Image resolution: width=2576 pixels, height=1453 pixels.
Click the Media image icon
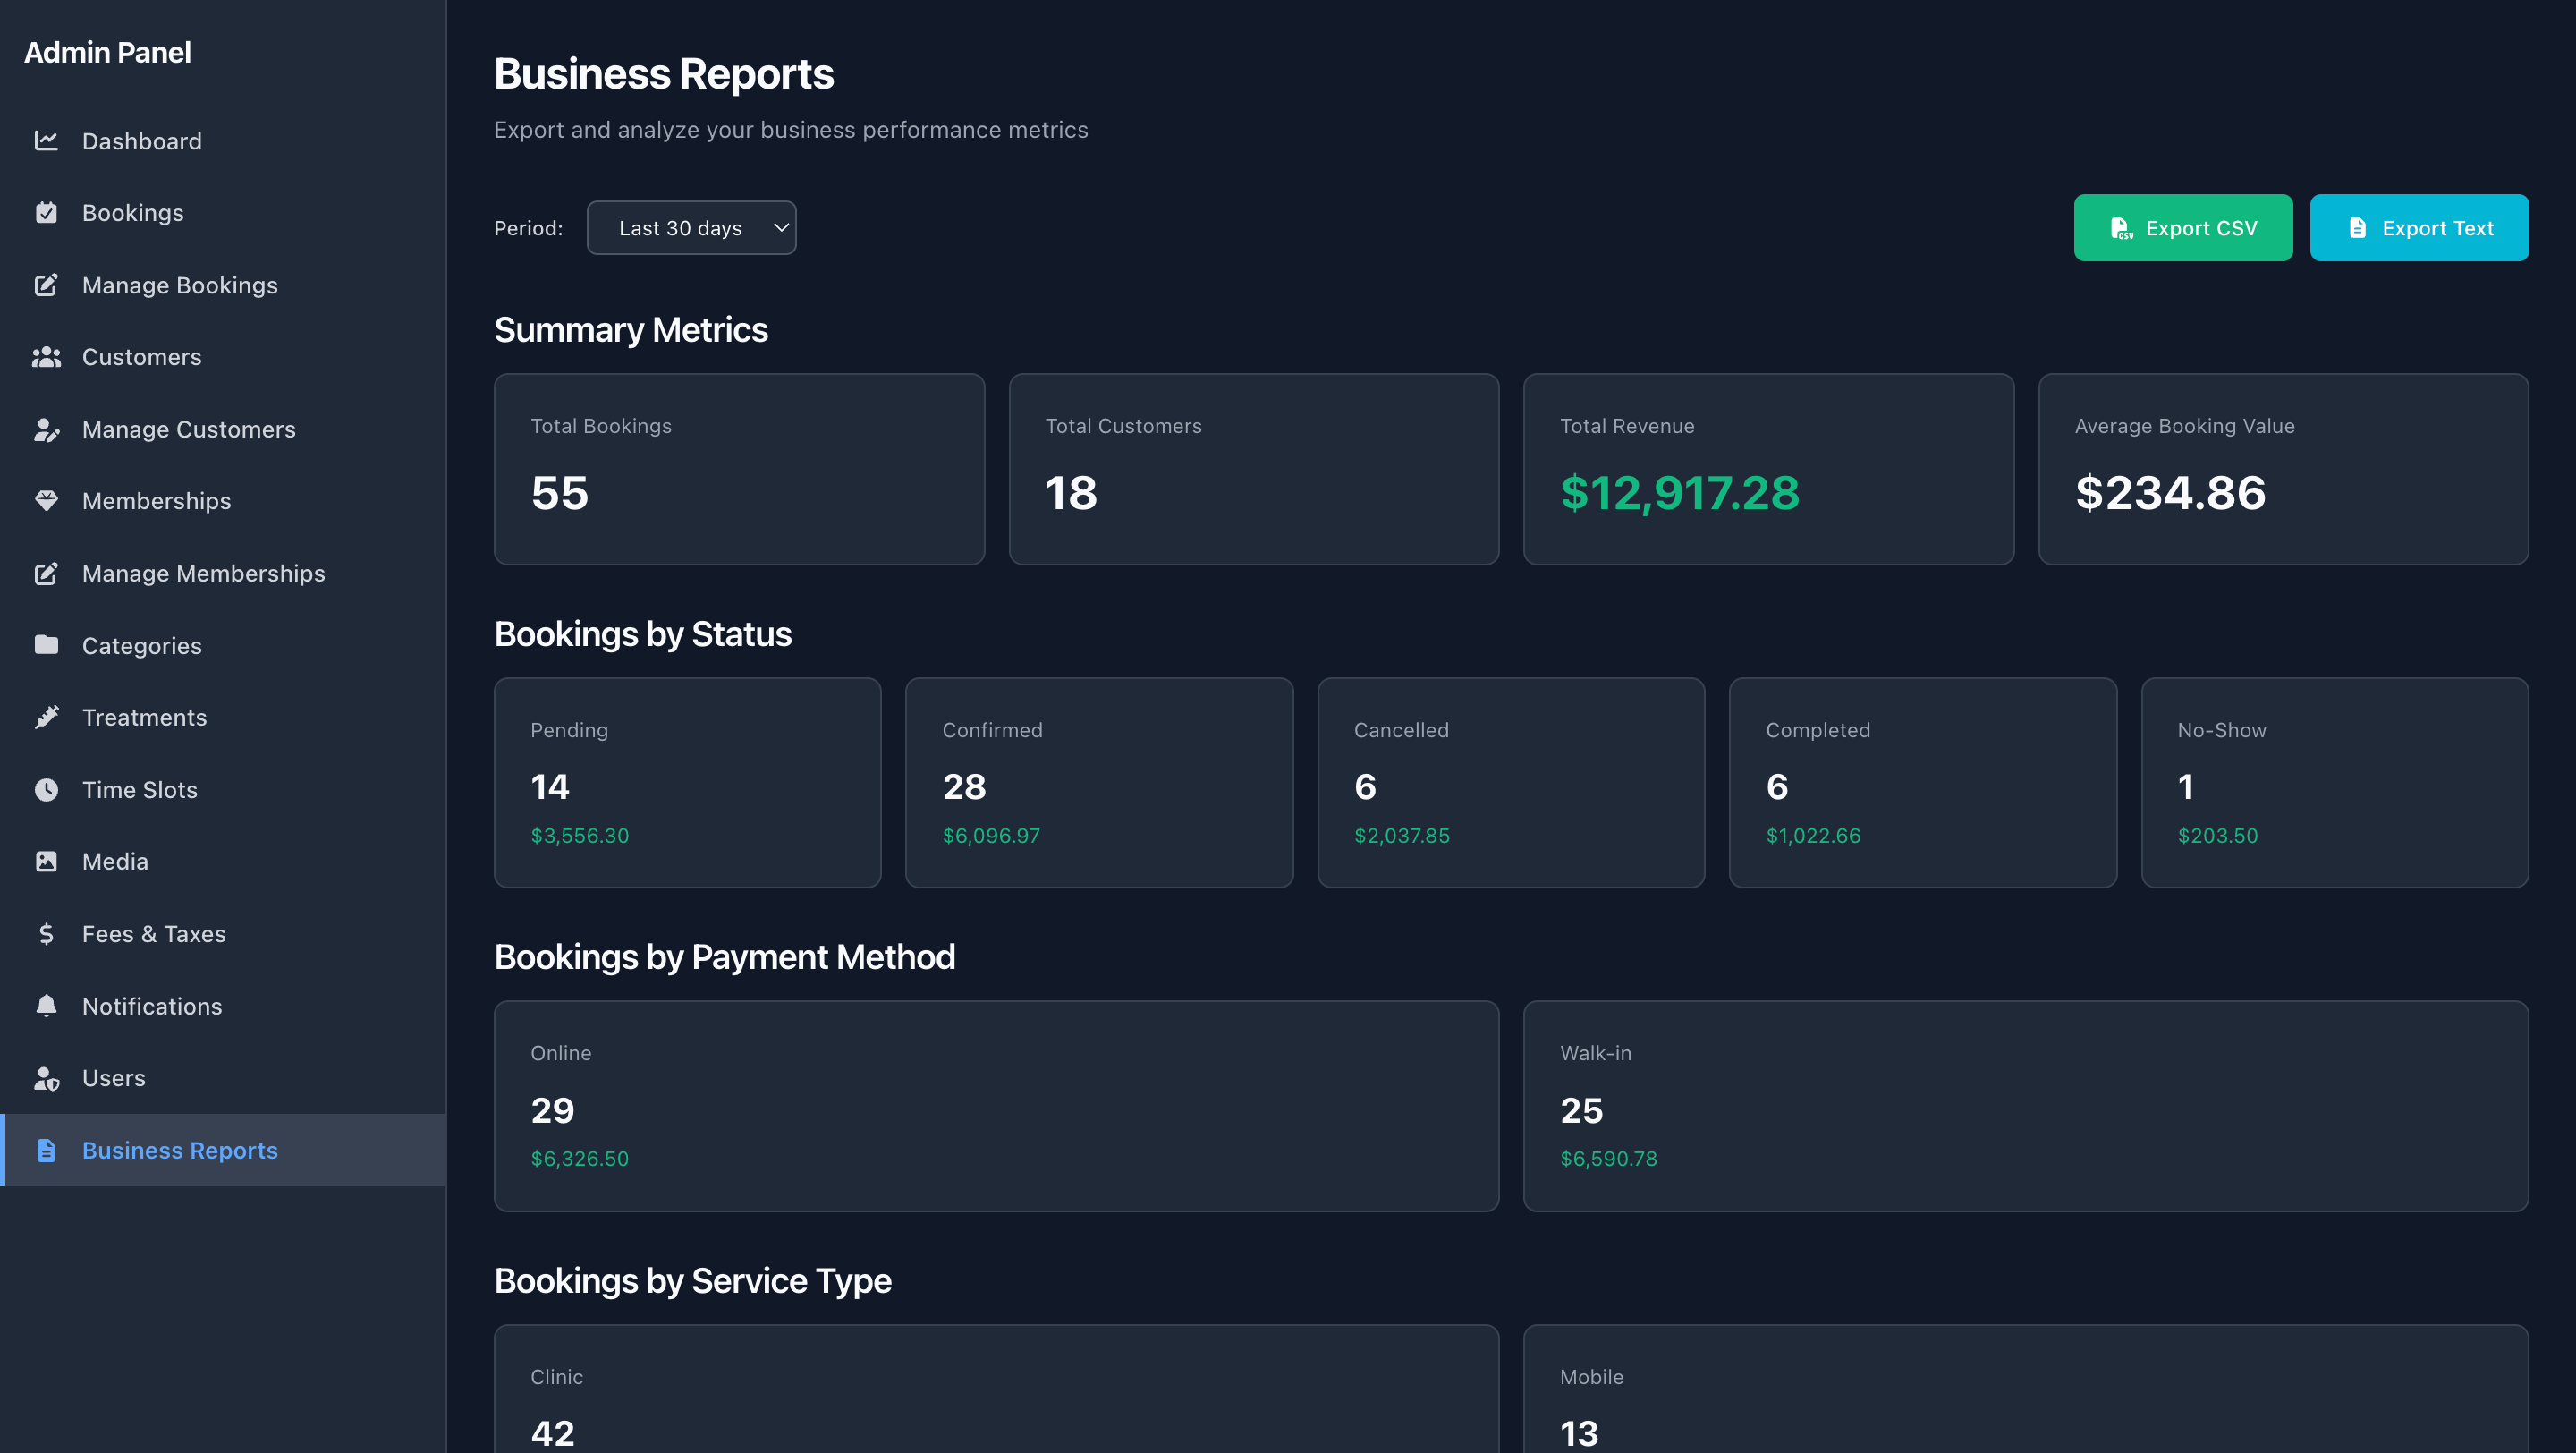point(47,861)
